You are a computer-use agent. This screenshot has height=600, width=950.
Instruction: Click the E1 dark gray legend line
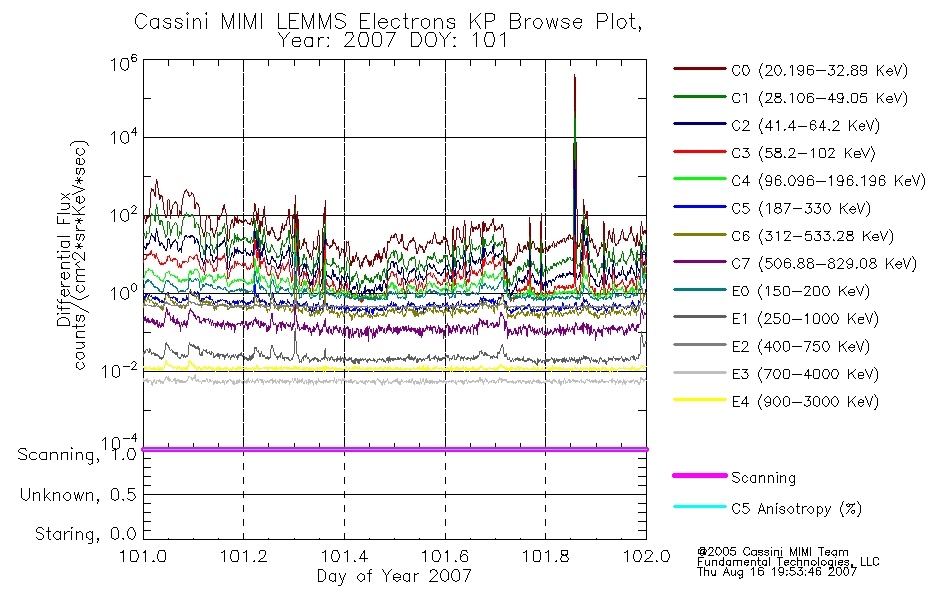(x=700, y=317)
